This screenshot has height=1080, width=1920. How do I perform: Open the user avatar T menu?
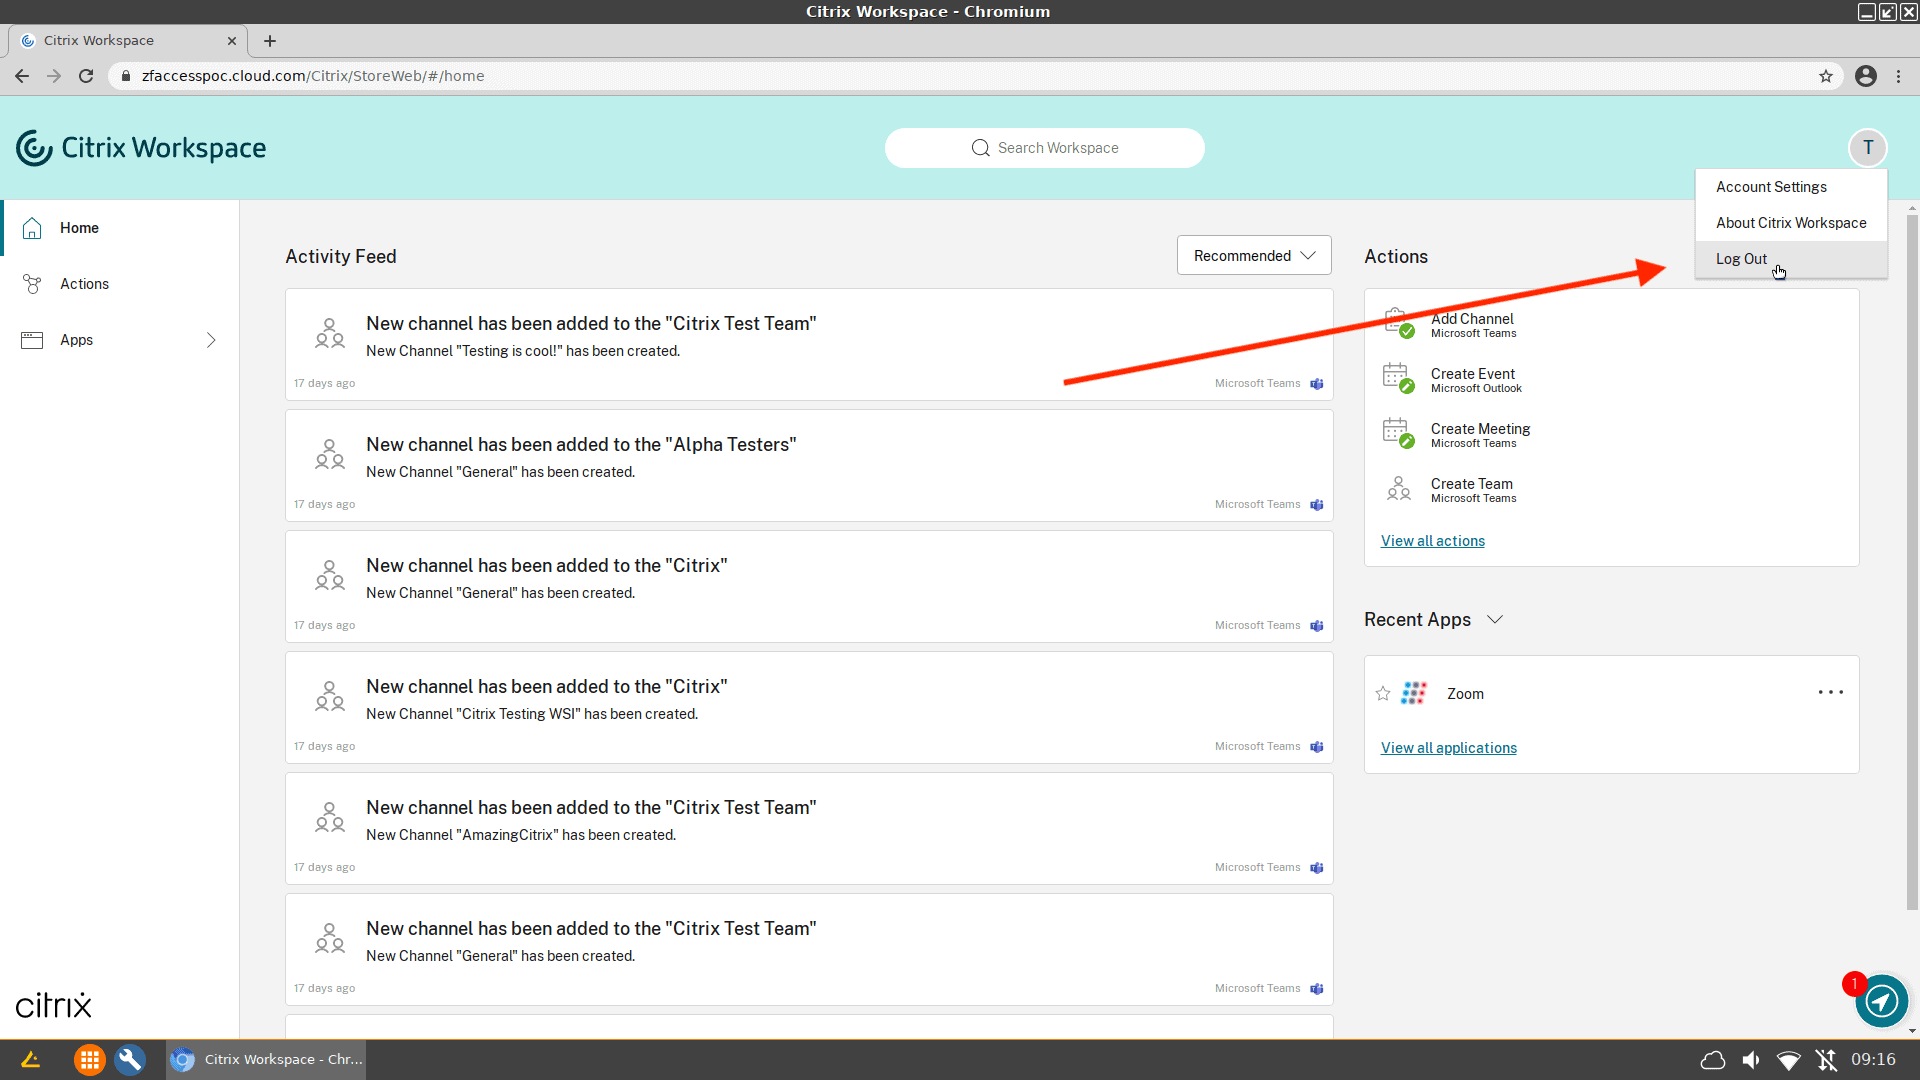tap(1867, 148)
